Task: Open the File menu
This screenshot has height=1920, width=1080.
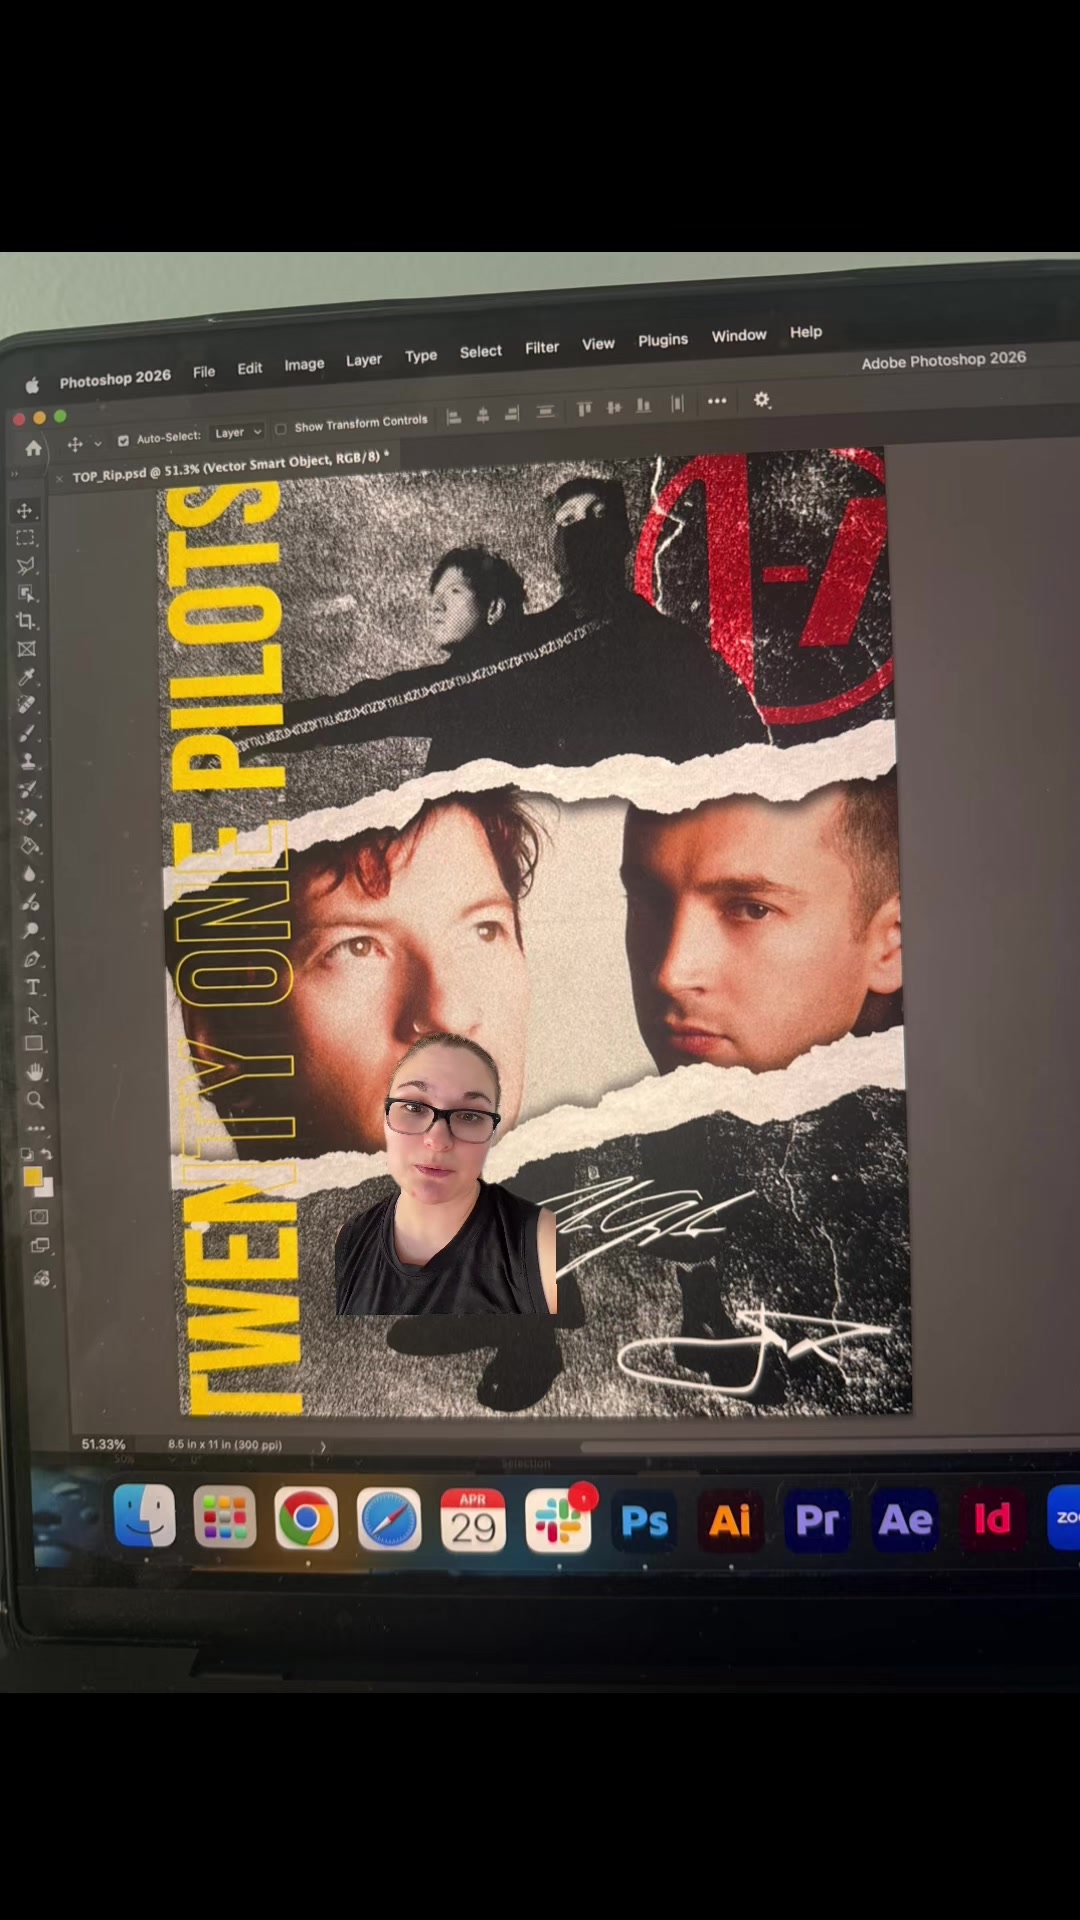Action: point(204,371)
